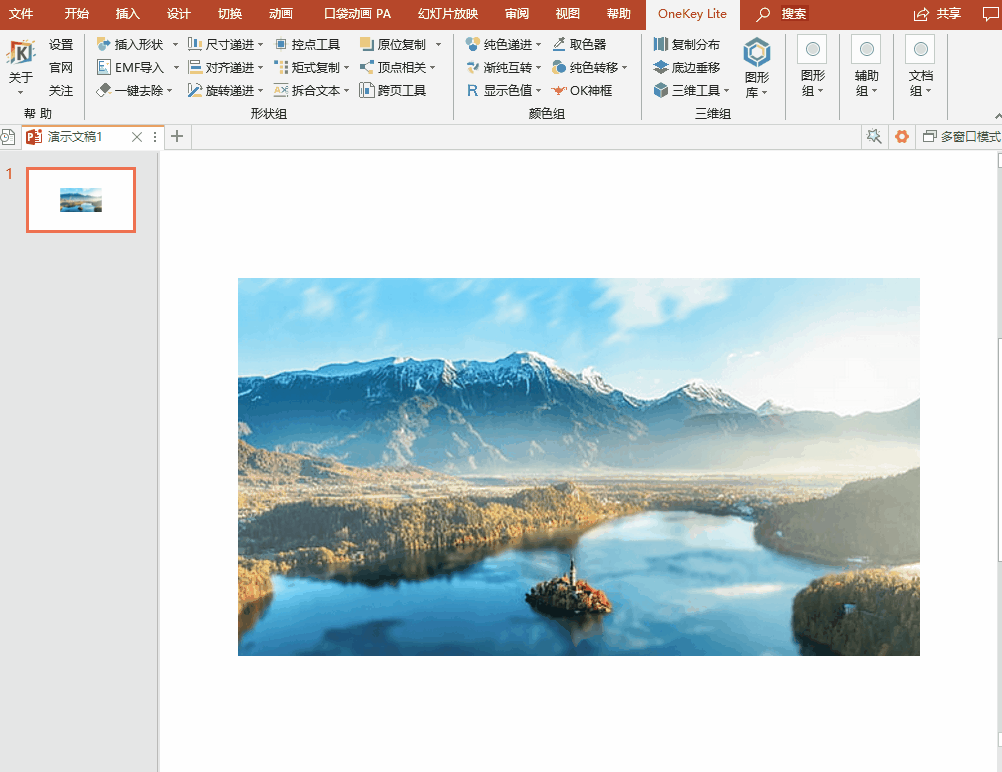Select the lake landscape picture on slide
Viewport: 1002px width, 772px height.
(579, 467)
